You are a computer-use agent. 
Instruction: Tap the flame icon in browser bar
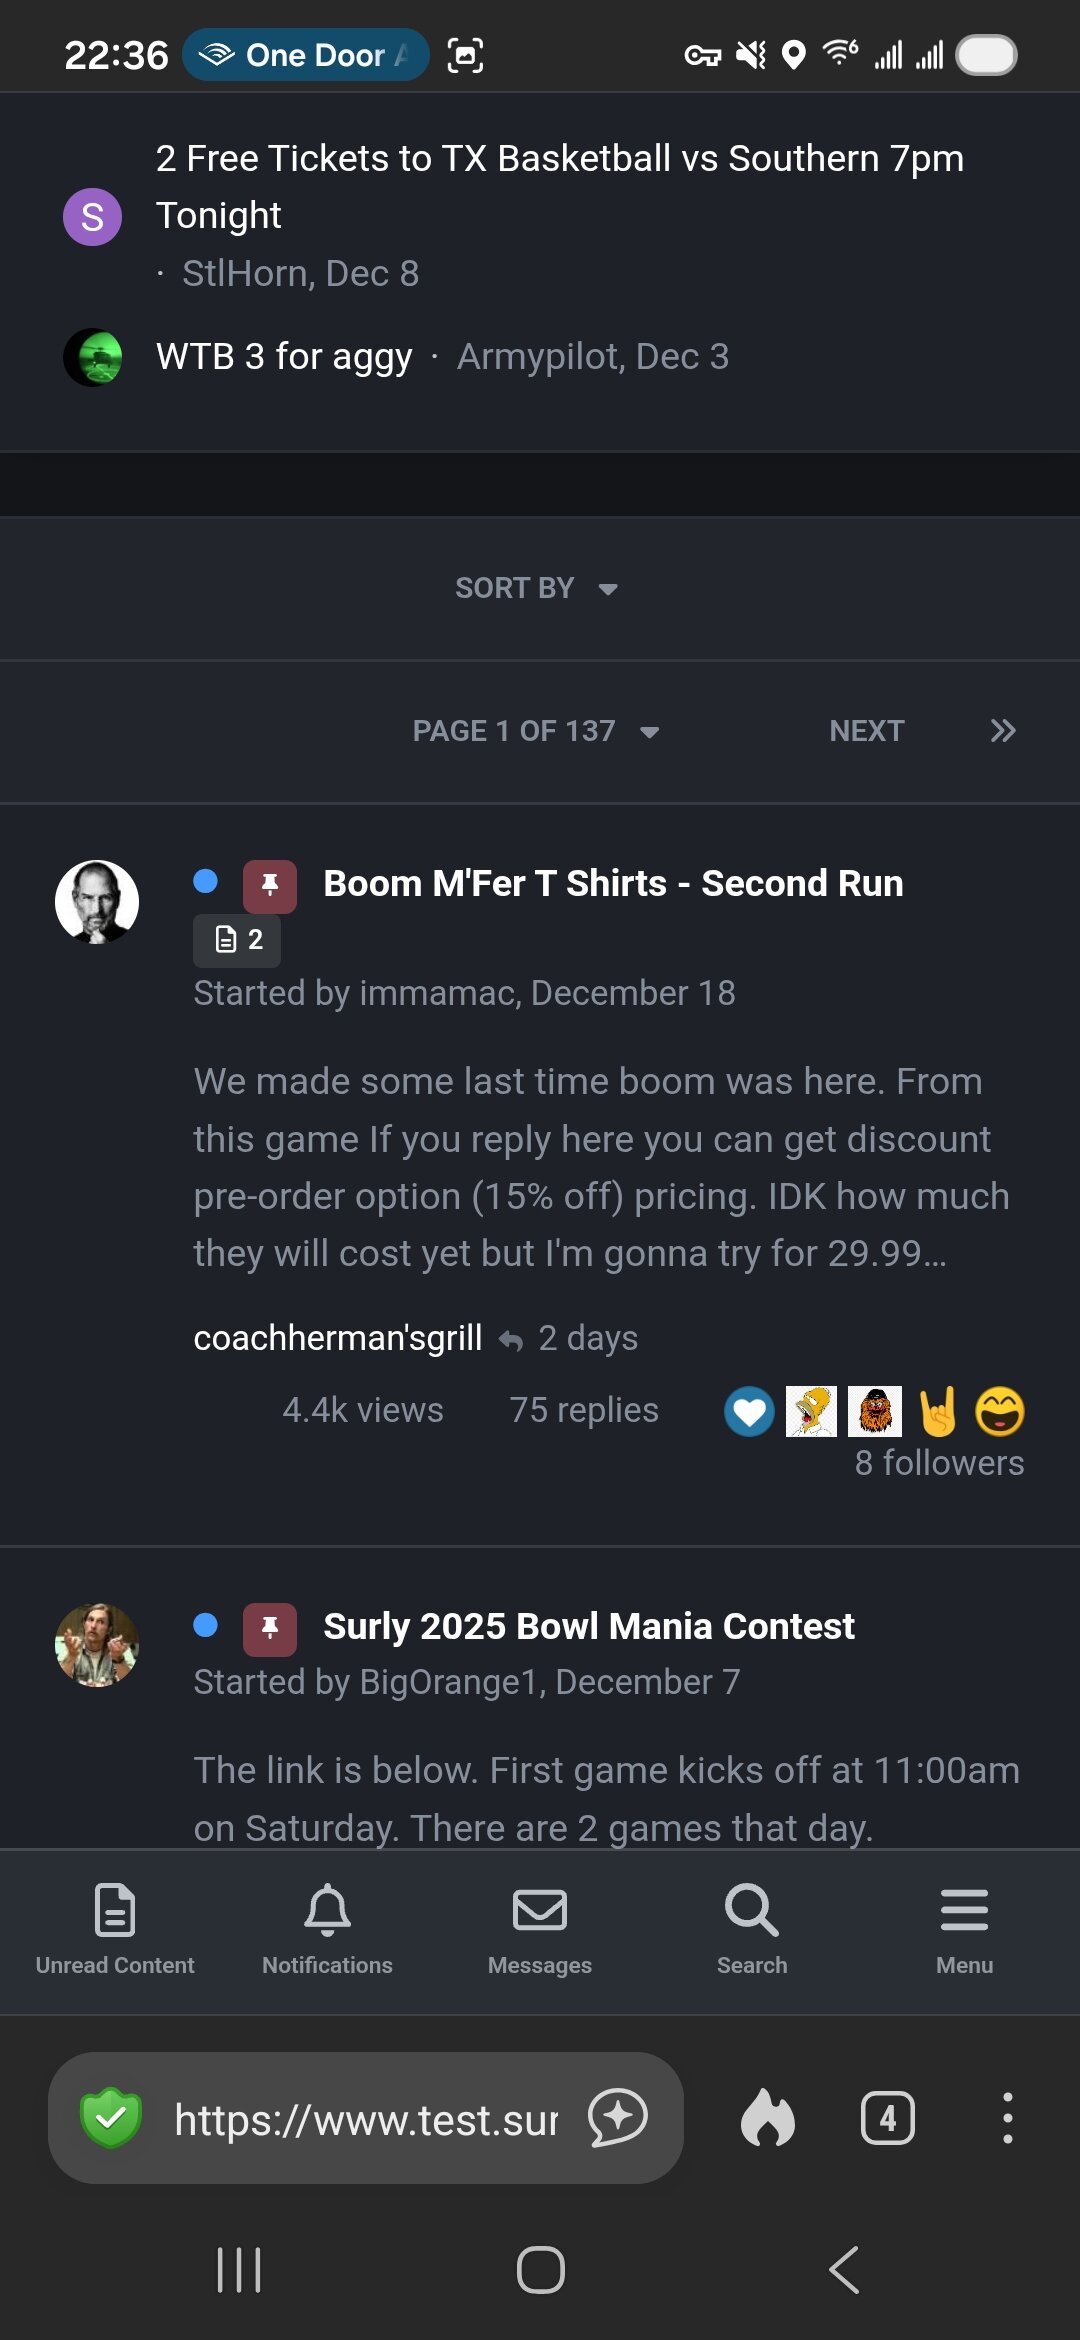click(x=767, y=2118)
